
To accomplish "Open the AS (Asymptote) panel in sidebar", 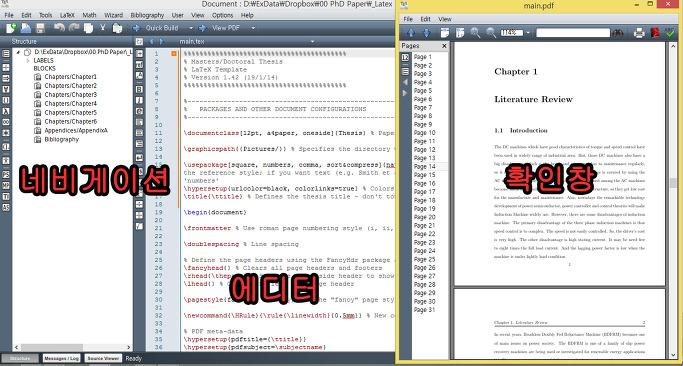I will pyautogui.click(x=6, y=208).
